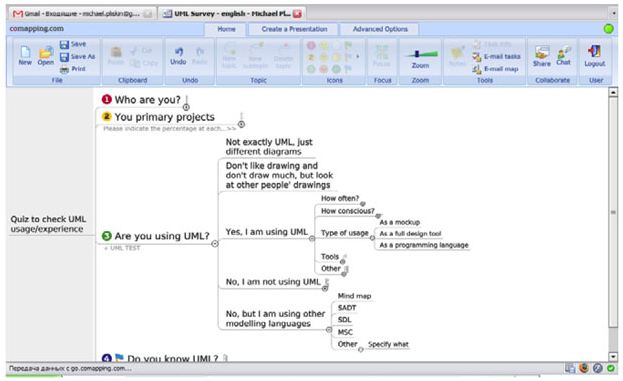The image size is (623, 381).
Task: Click the vertical scrollbar up arrow
Action: pyautogui.click(x=613, y=92)
